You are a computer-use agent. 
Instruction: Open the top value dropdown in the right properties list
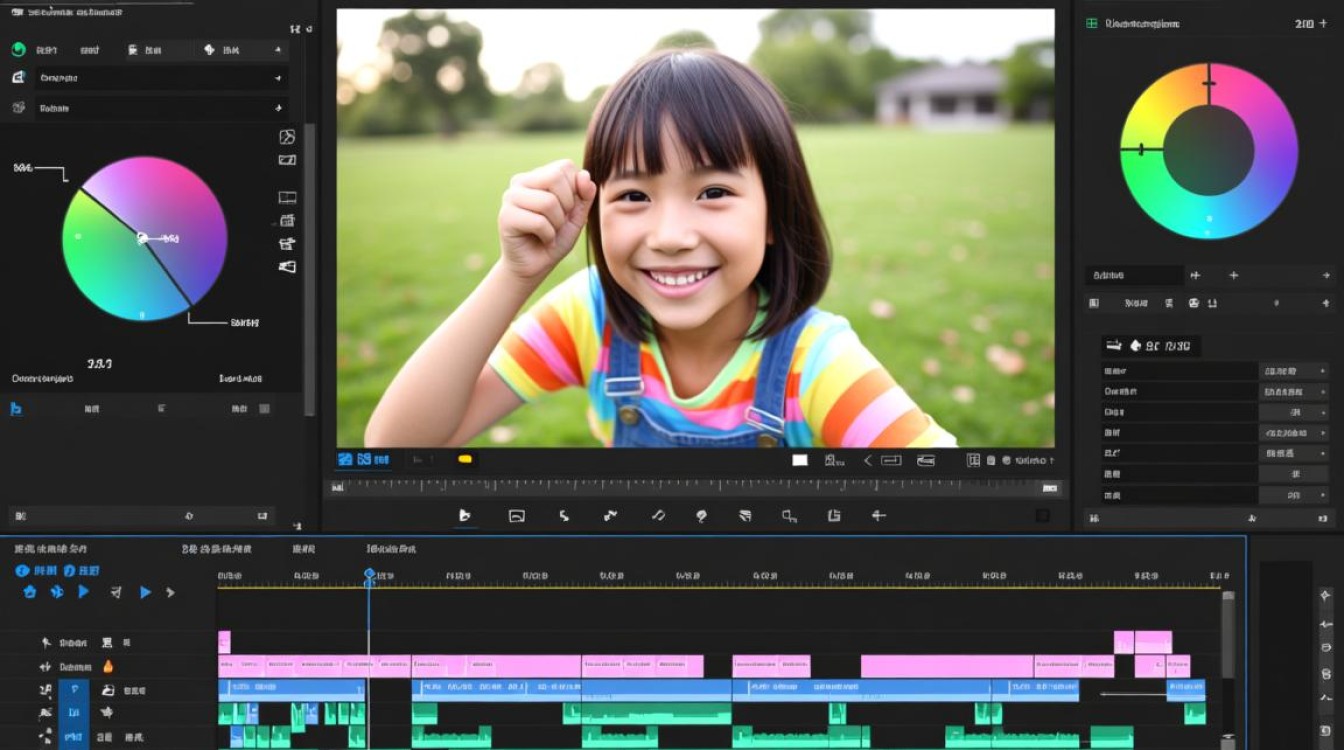[1294, 370]
